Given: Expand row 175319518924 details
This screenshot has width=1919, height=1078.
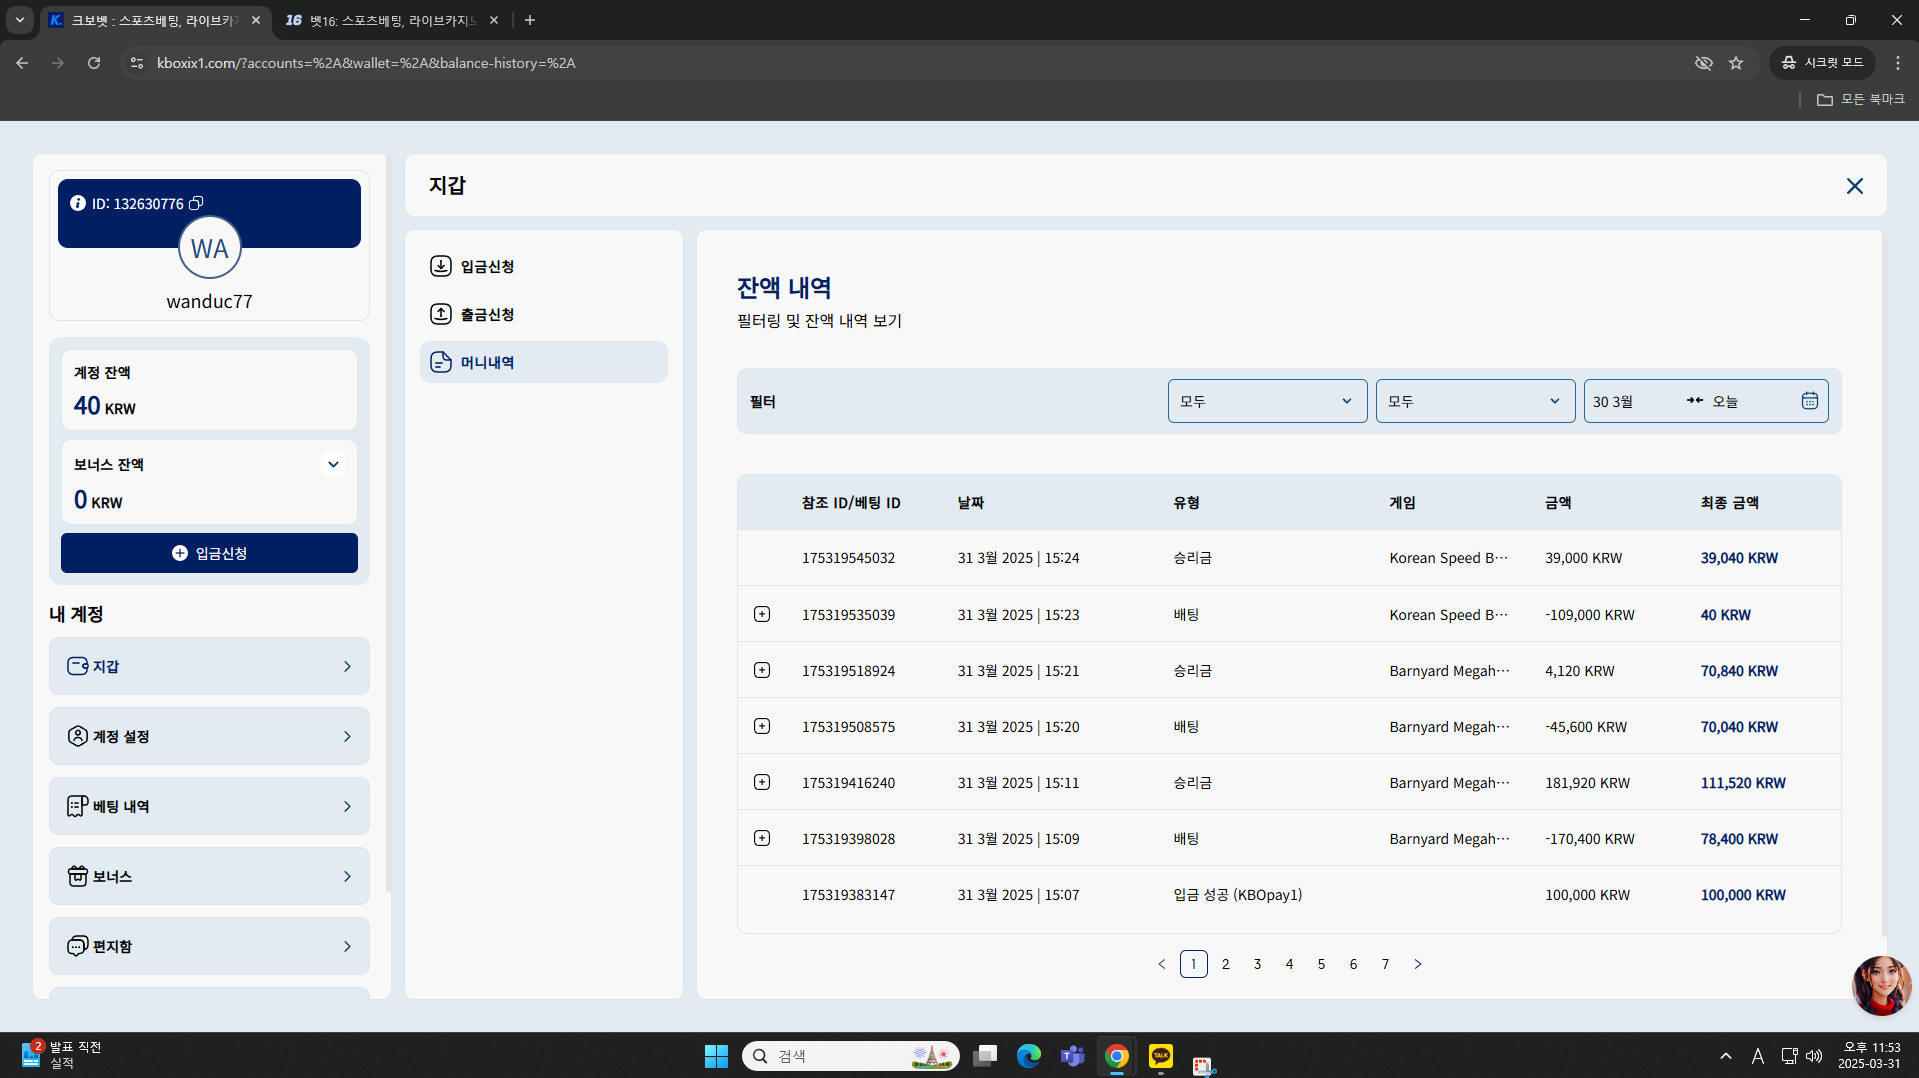Looking at the screenshot, I should pyautogui.click(x=762, y=670).
